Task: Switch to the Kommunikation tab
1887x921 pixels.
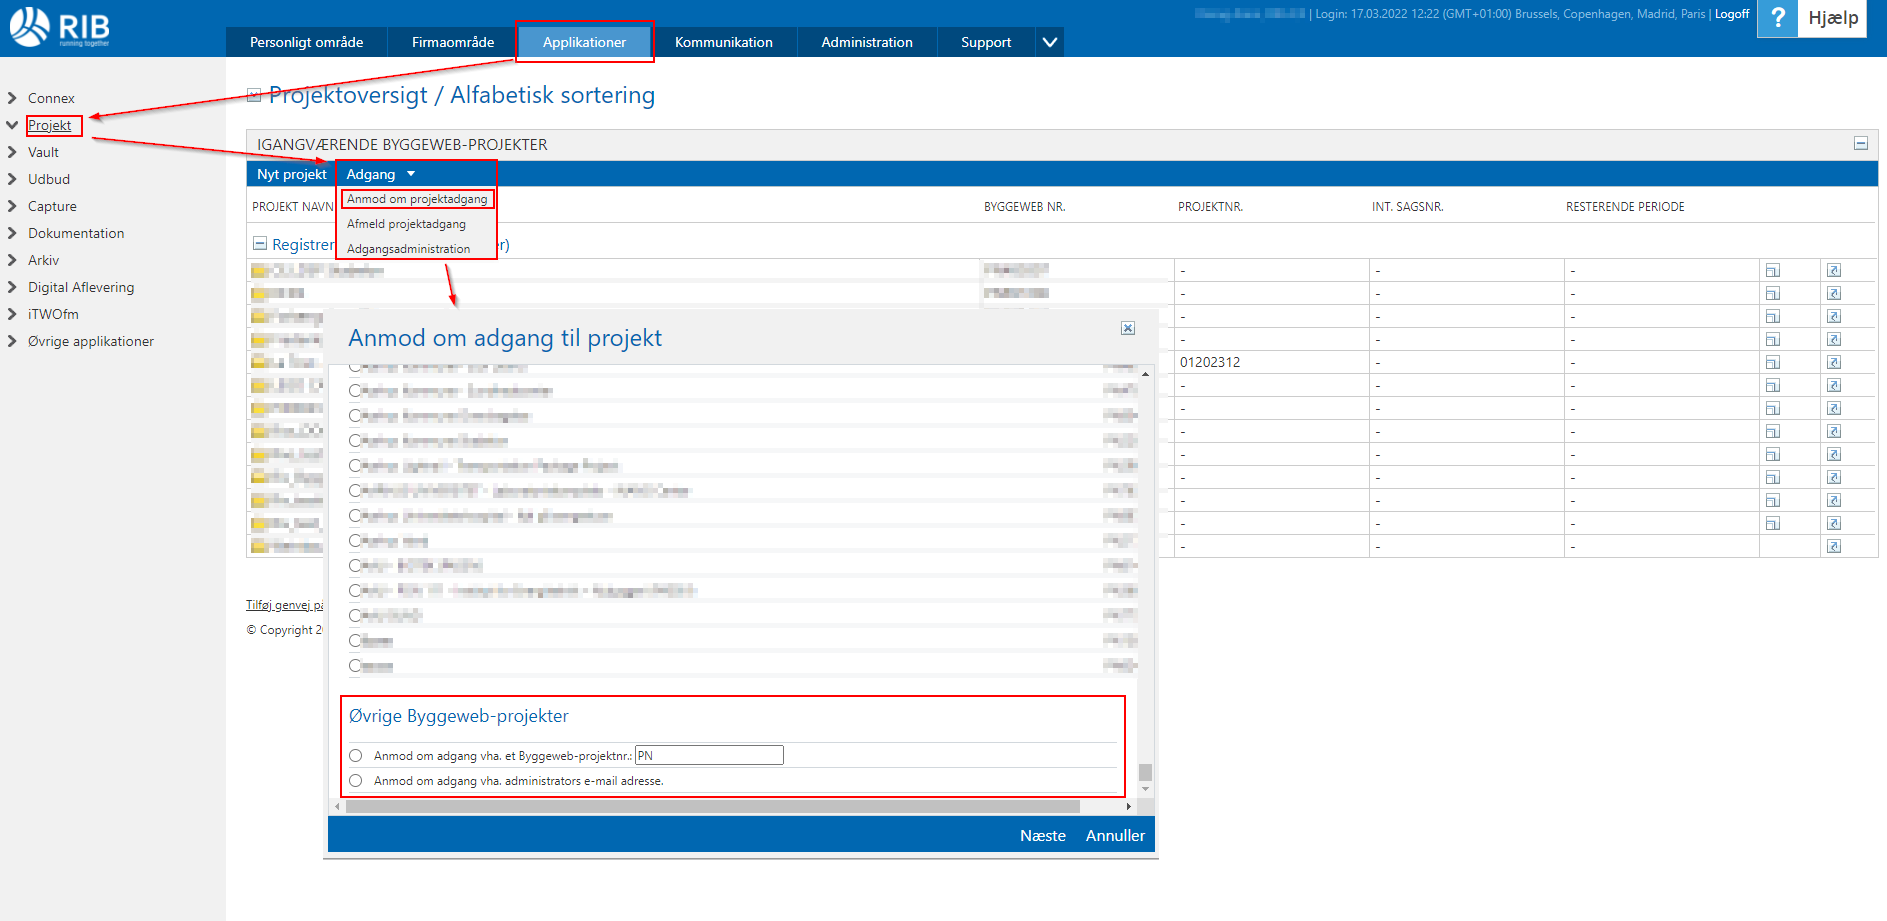Action: pyautogui.click(x=723, y=42)
